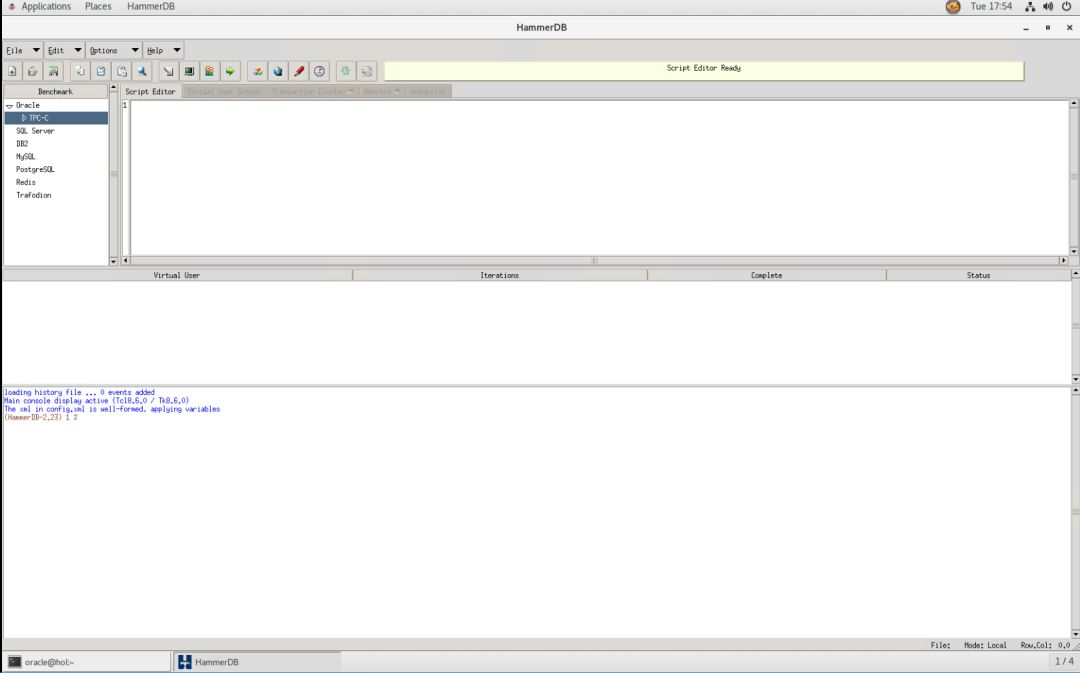Switch to the Metrics tab

(x=382, y=92)
